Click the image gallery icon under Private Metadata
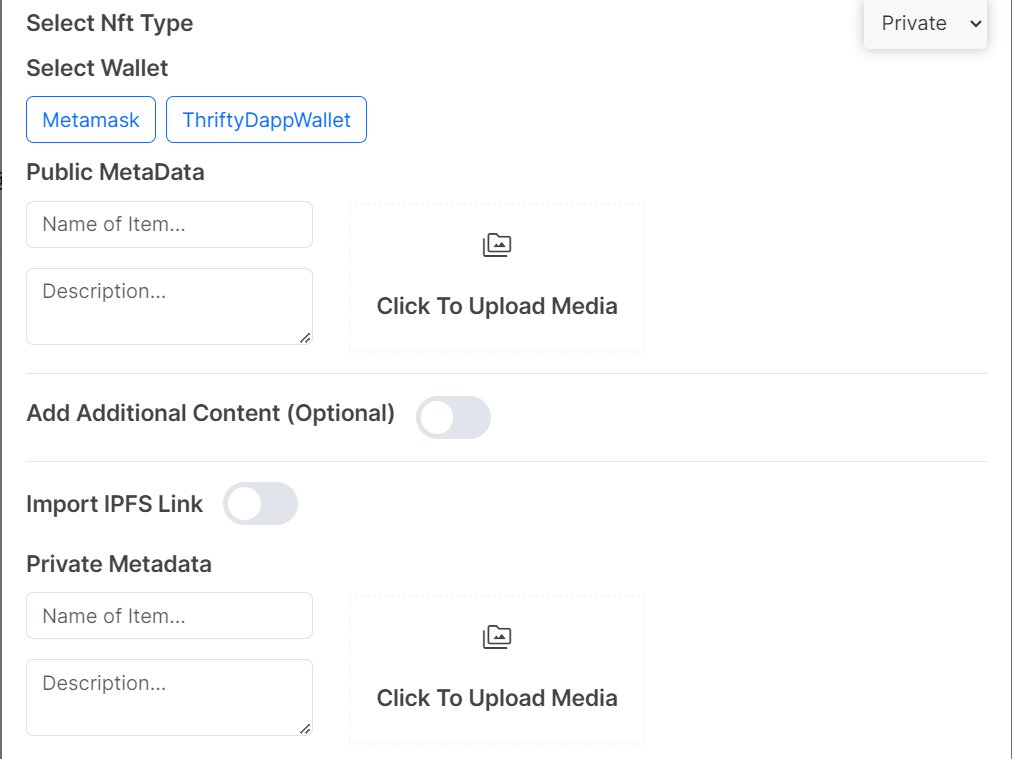This screenshot has height=759, width=1012. point(497,637)
